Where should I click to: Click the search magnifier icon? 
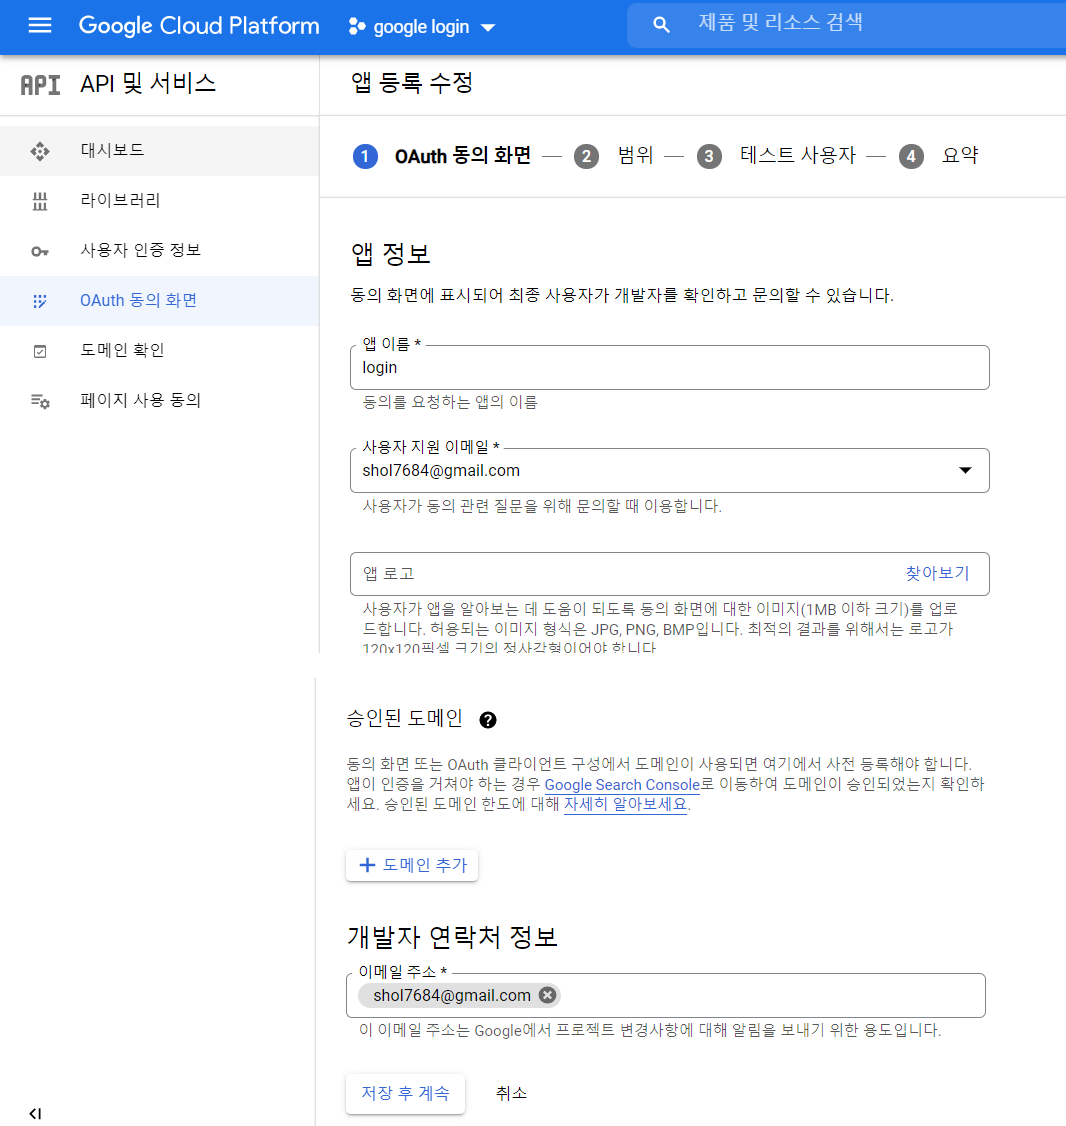click(661, 25)
